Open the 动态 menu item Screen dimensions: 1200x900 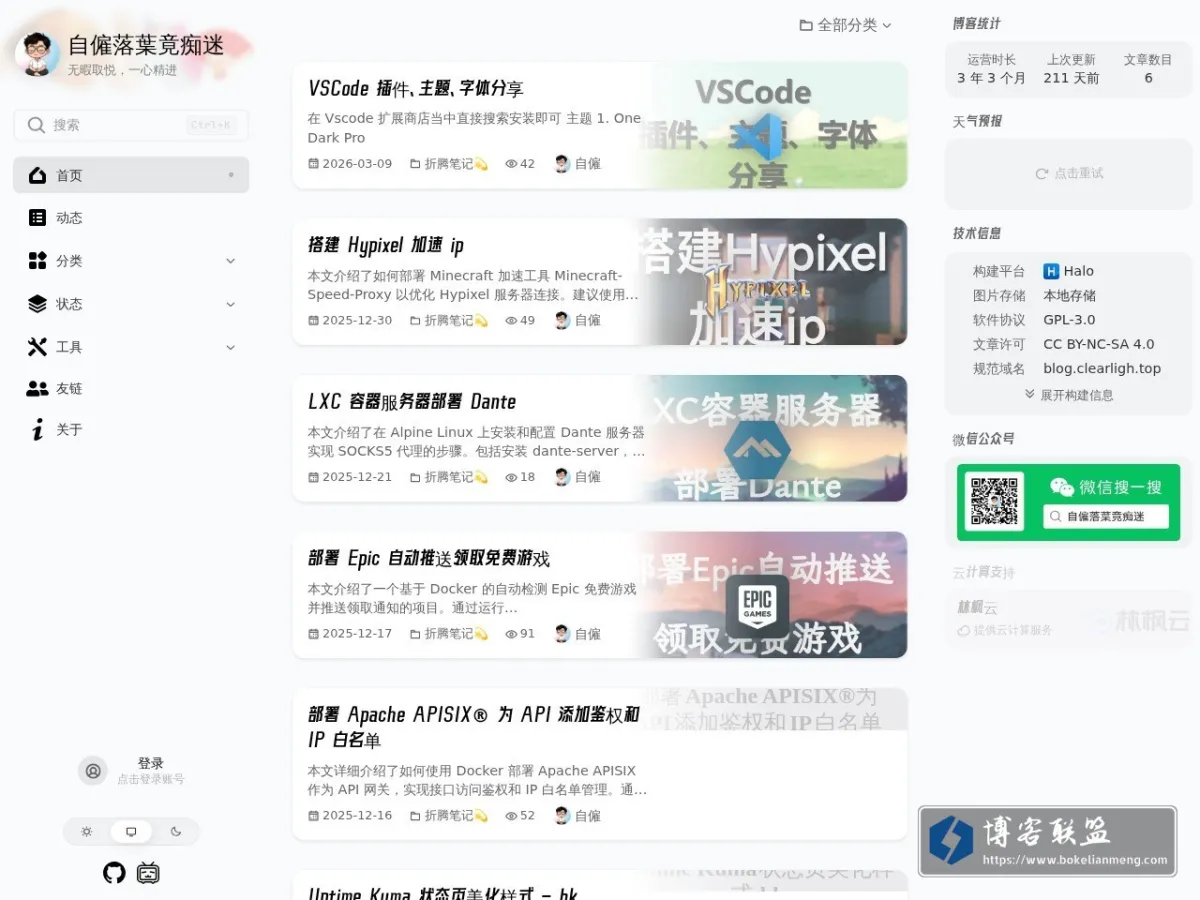coord(131,218)
